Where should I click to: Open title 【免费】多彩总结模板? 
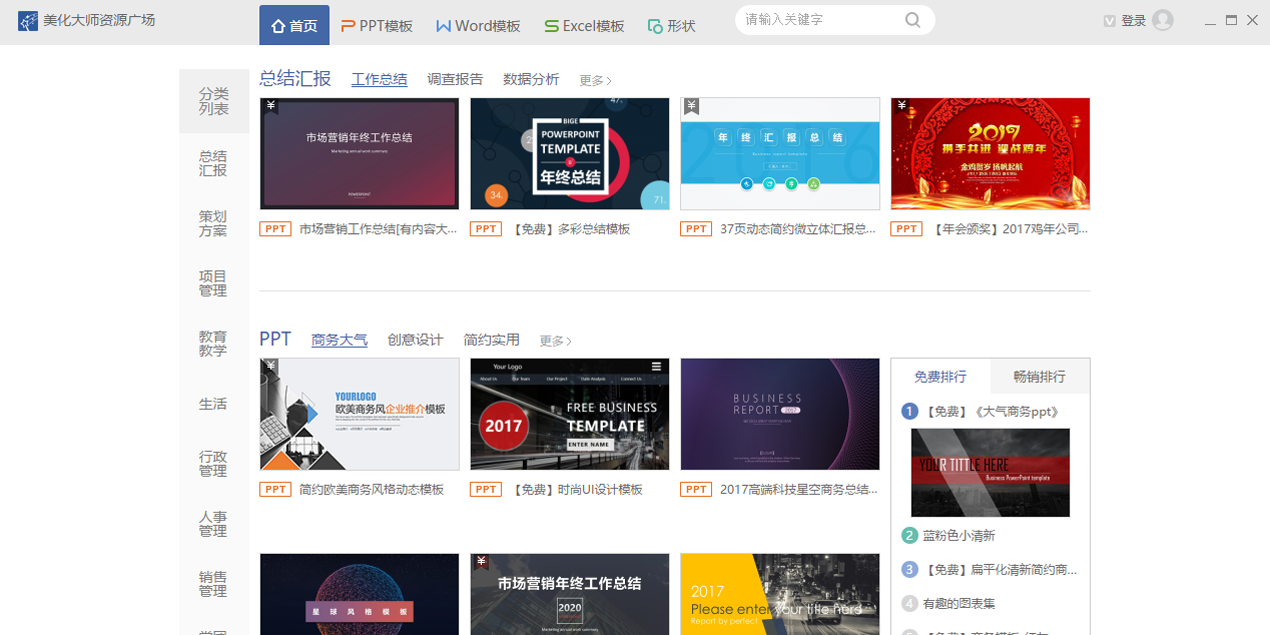click(570, 229)
